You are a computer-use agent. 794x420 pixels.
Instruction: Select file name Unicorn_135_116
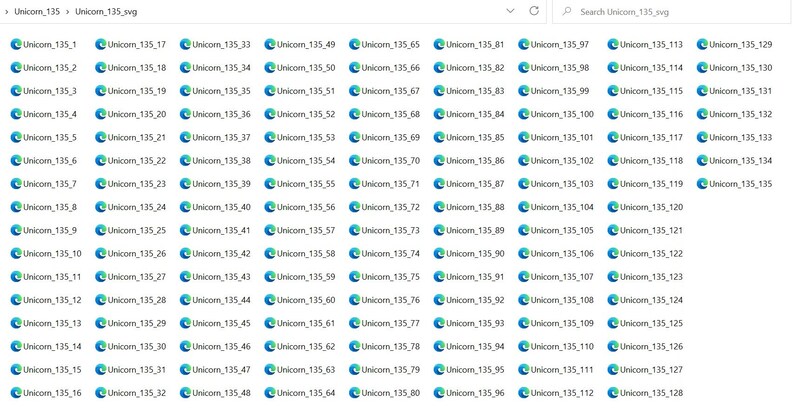652,114
